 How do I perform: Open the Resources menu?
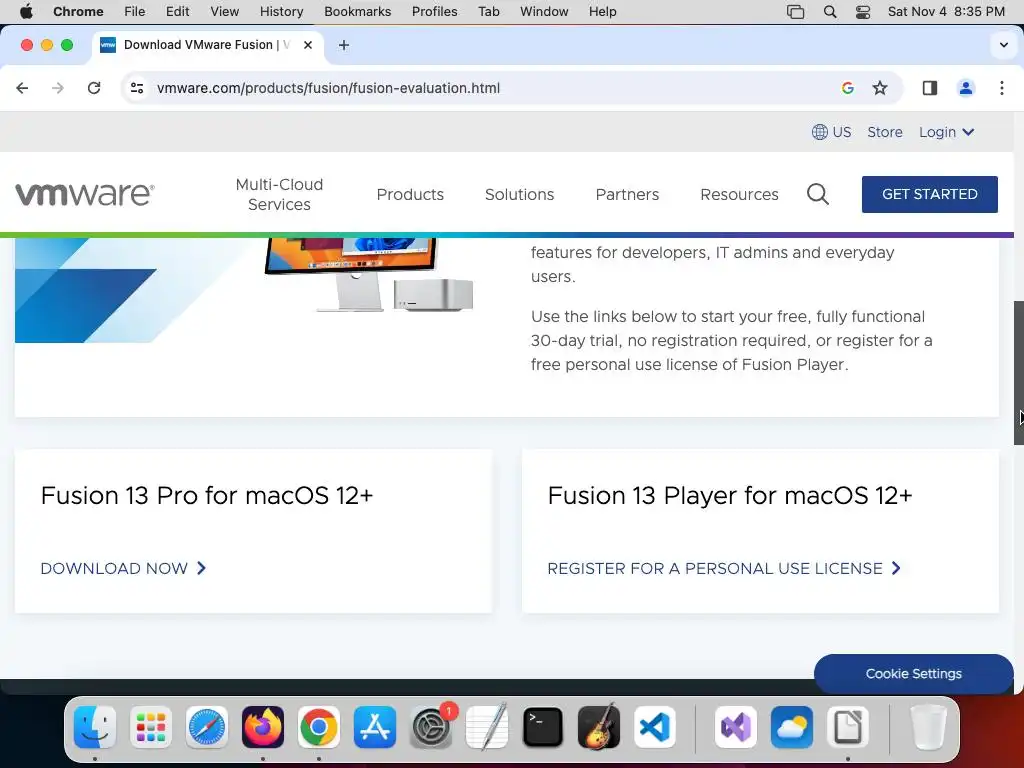[x=739, y=195]
